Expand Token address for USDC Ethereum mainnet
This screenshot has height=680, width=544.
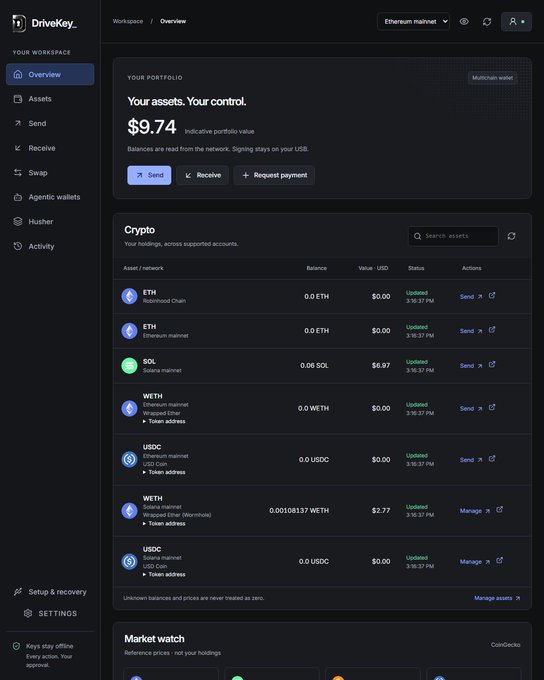(x=164, y=472)
